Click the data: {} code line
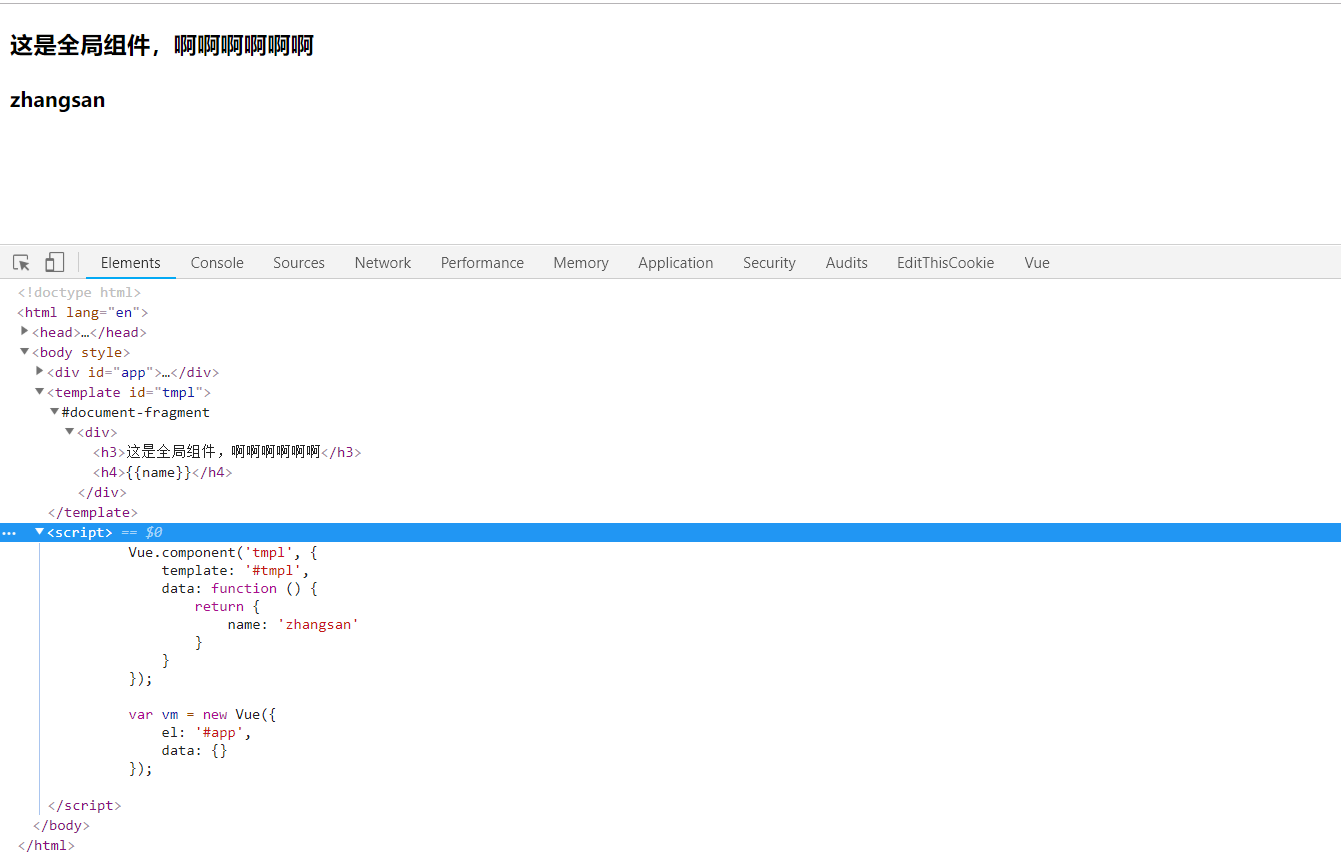Screen dimensions: 1341x863 (194, 750)
